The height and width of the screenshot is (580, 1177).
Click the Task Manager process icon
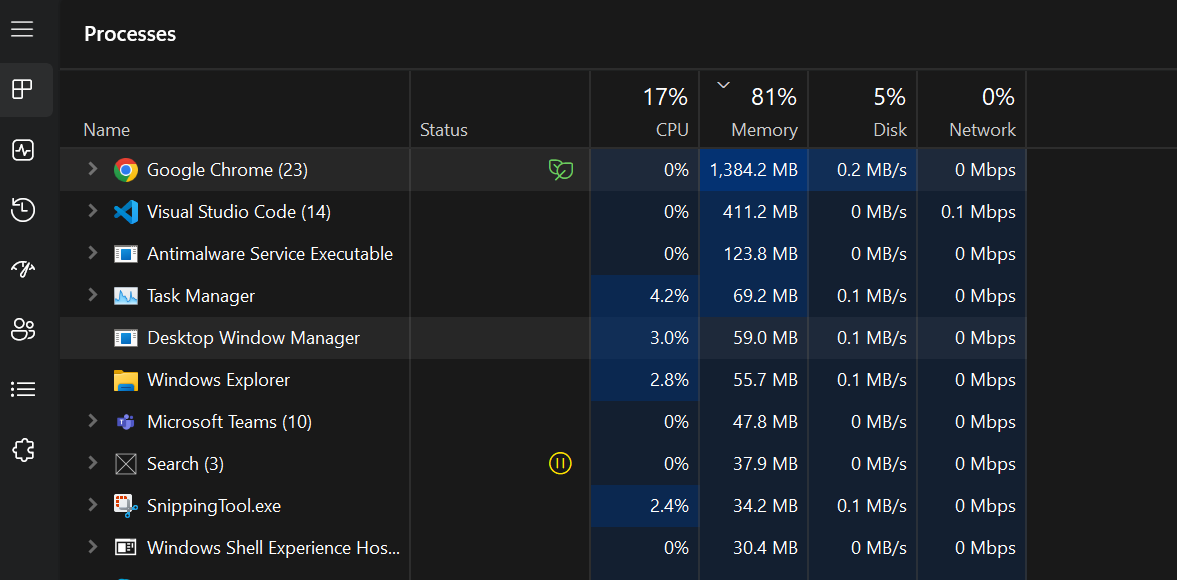pyautogui.click(x=125, y=296)
